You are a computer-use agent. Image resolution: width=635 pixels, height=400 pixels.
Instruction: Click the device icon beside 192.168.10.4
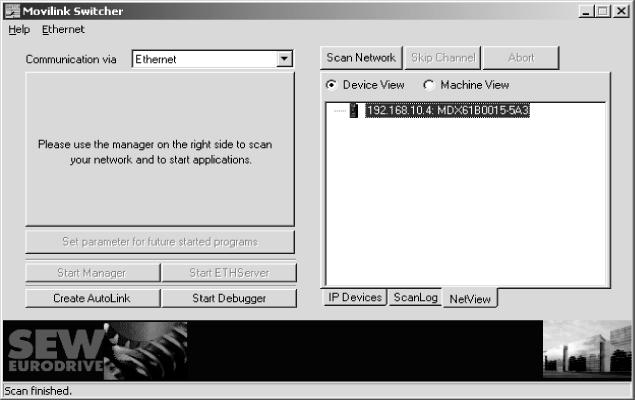click(x=354, y=111)
